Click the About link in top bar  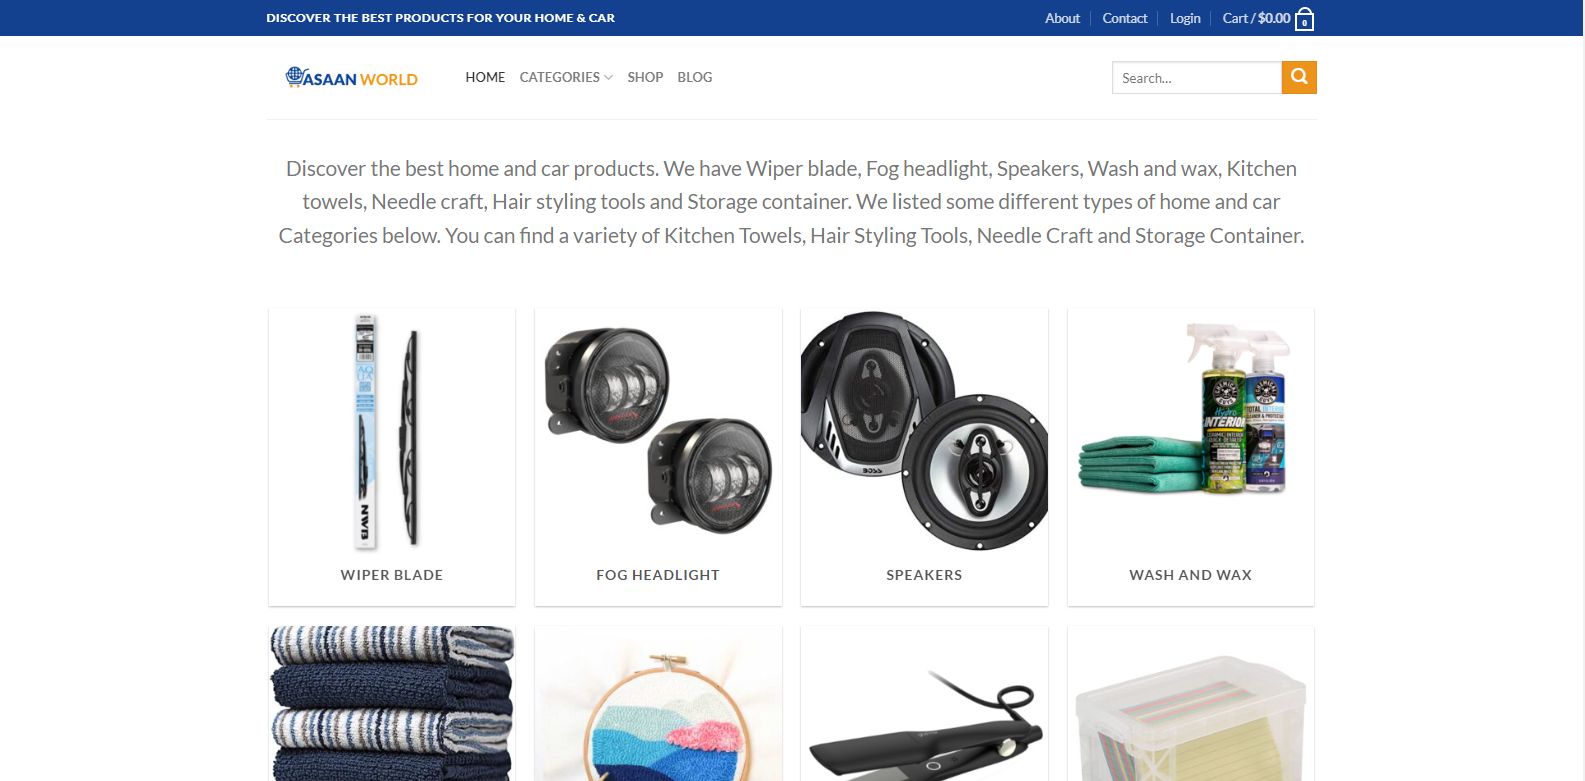point(1062,18)
